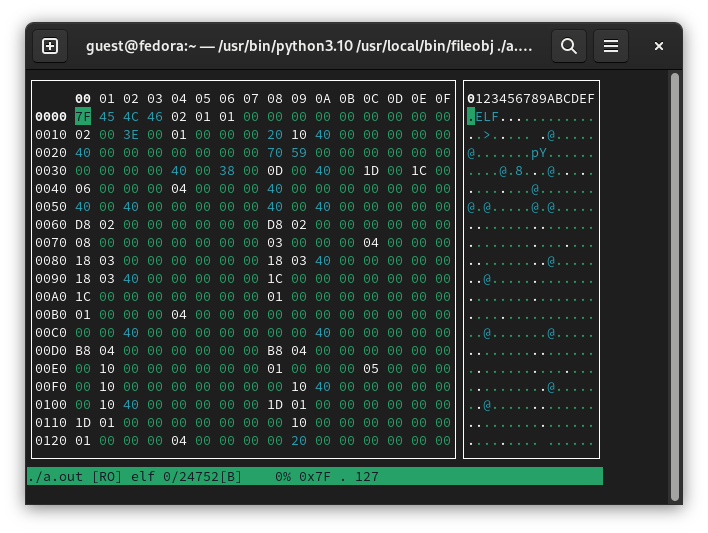The image size is (708, 533).
Task: Click the vertical scrollbar of the terminal
Action: tap(675, 286)
